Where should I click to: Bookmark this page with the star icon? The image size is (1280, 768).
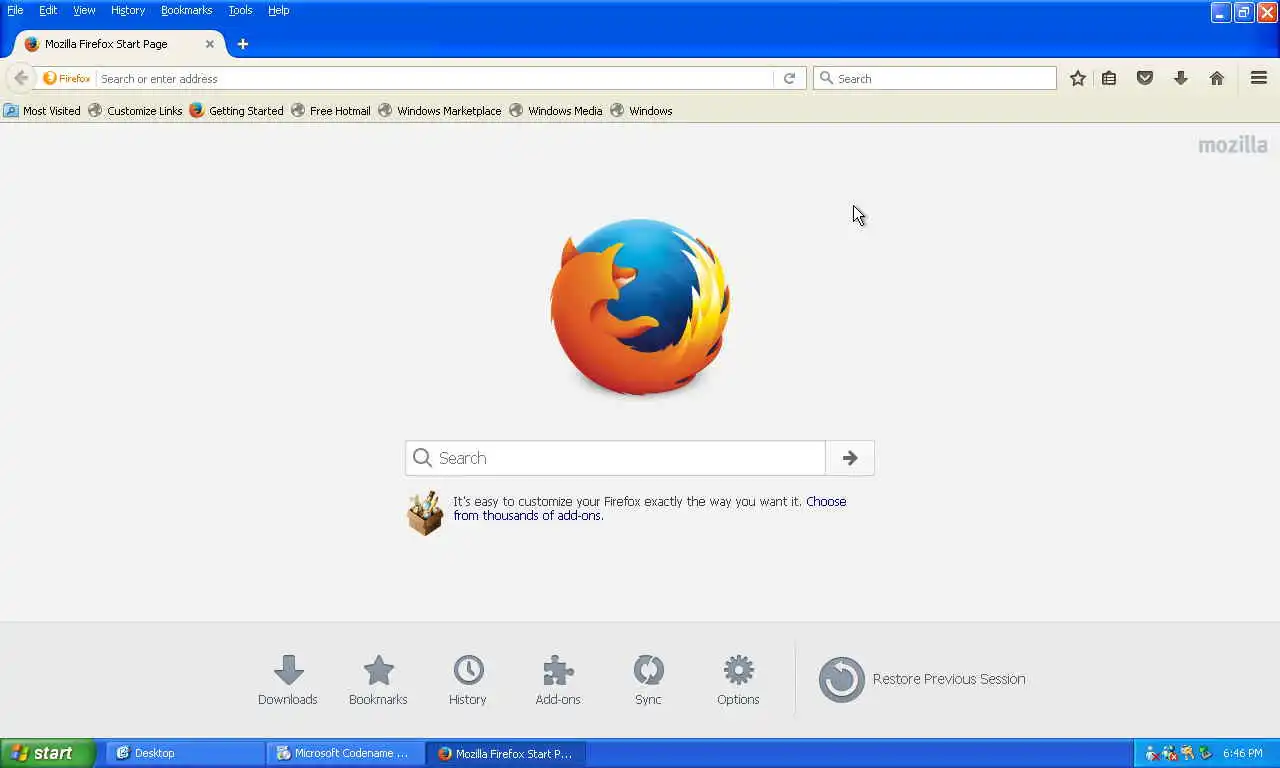coord(1077,78)
